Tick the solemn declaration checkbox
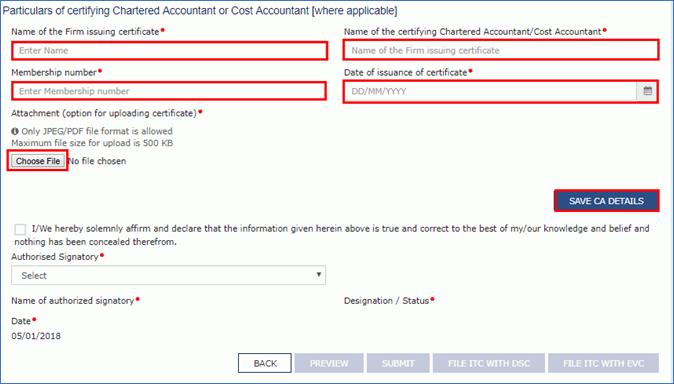The height and width of the screenshot is (384, 674). [20, 229]
